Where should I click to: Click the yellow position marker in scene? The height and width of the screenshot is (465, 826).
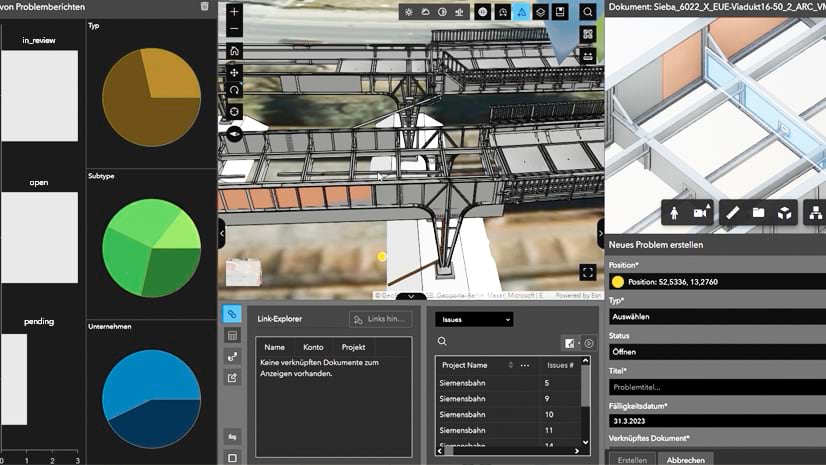click(382, 256)
